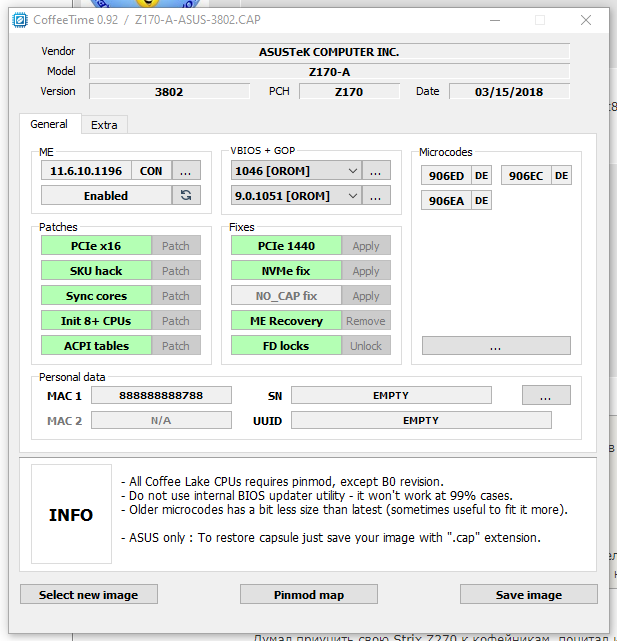Click Apply button for NO_CAP fix
The height and width of the screenshot is (641, 617).
(366, 296)
